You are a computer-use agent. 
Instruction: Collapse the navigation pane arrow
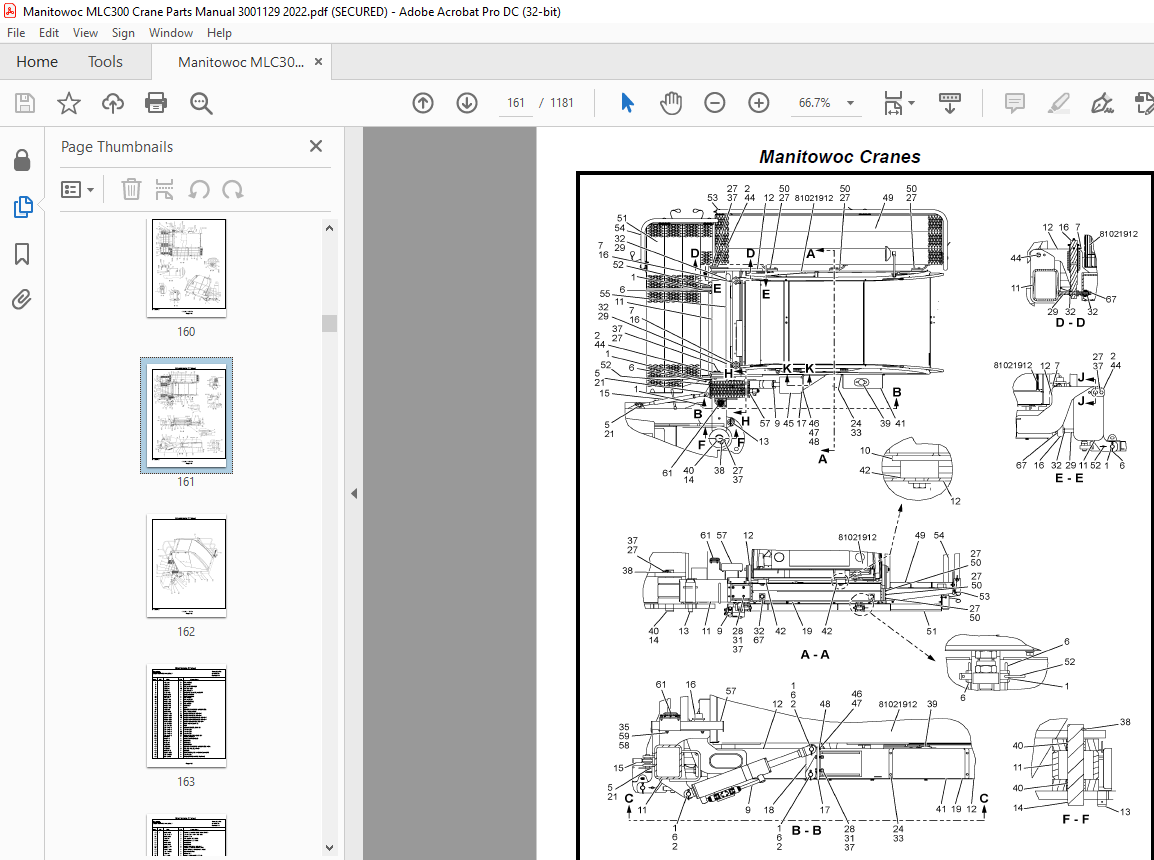[354, 494]
